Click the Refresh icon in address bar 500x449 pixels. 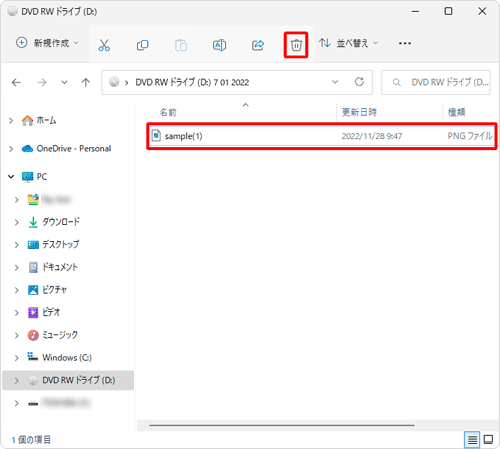(359, 82)
